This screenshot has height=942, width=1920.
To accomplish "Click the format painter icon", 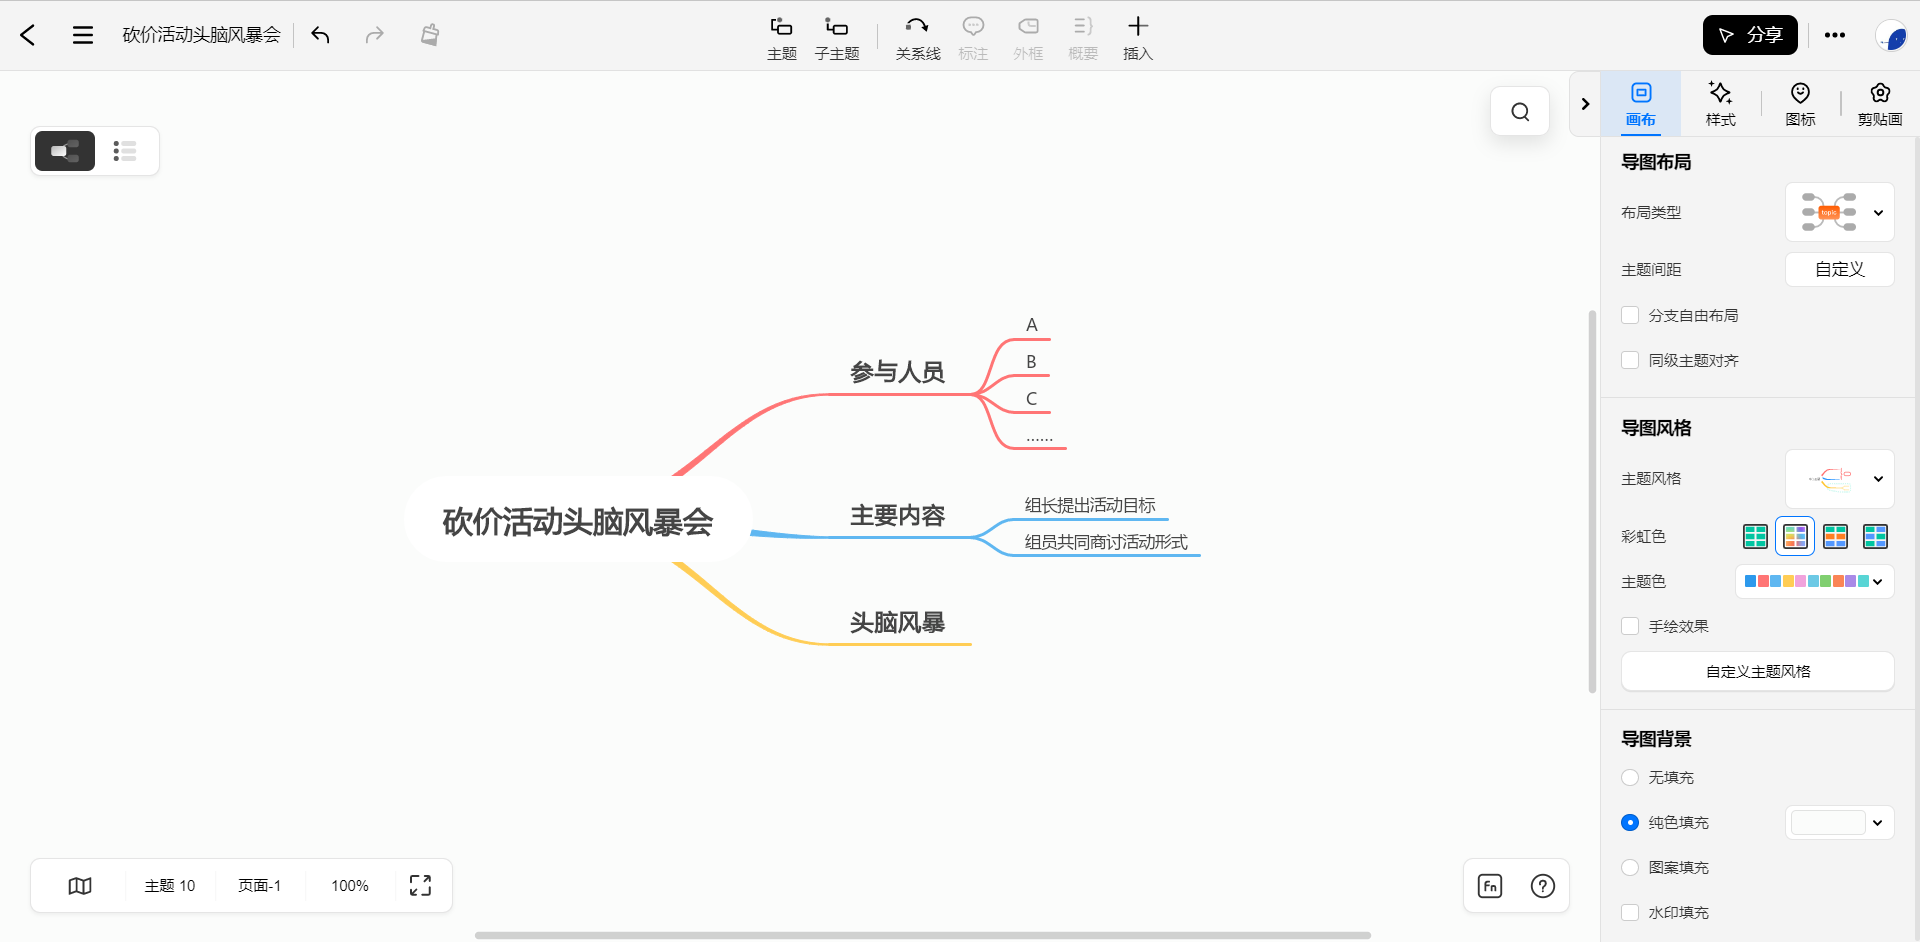I will (429, 35).
